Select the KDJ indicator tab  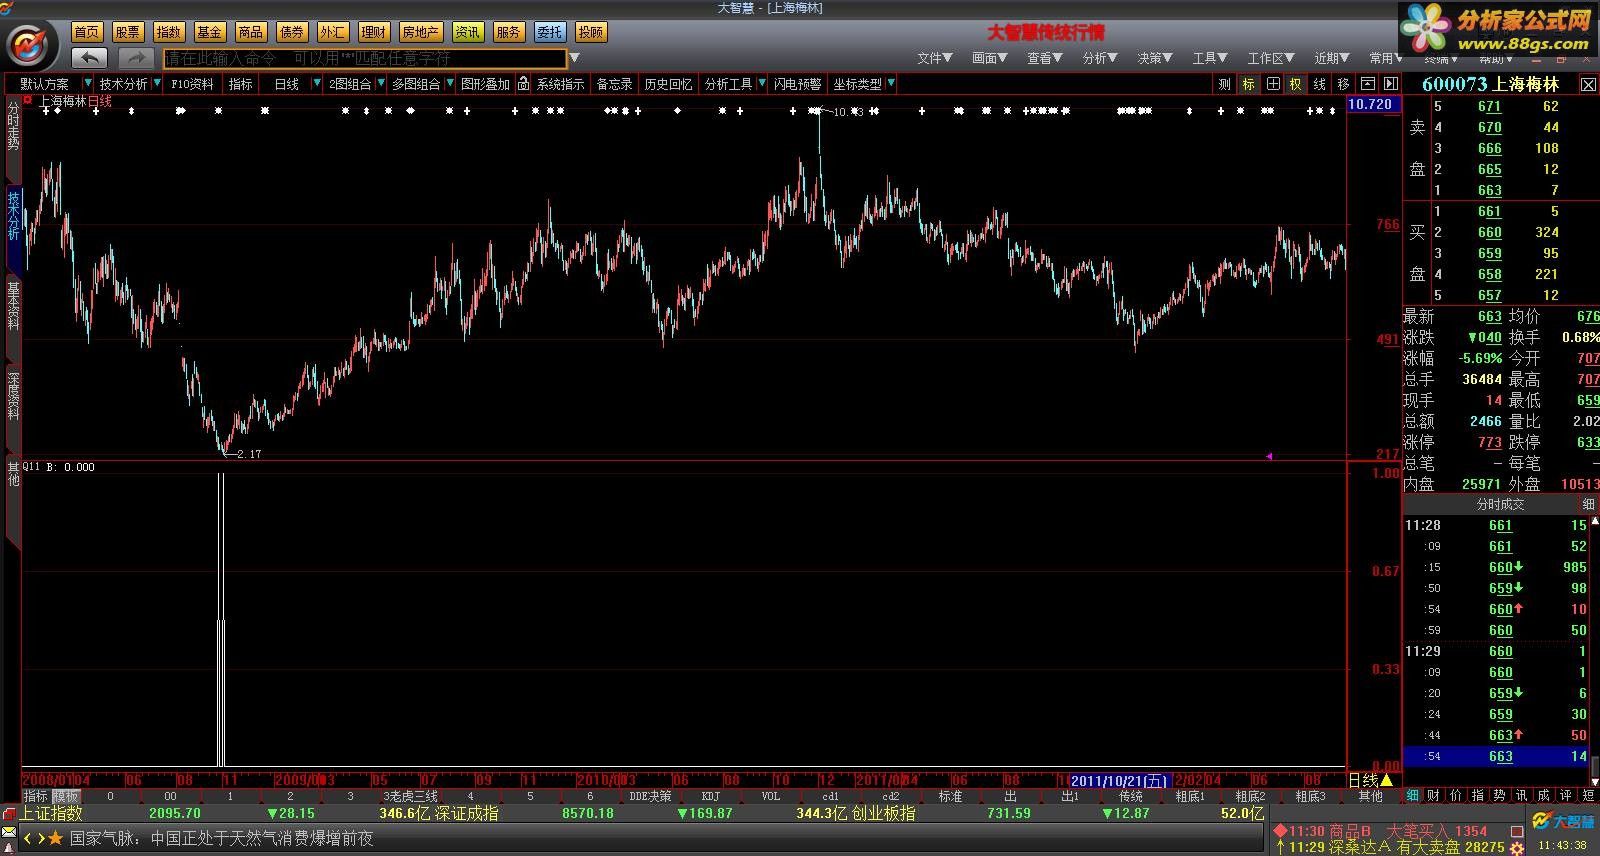point(710,796)
